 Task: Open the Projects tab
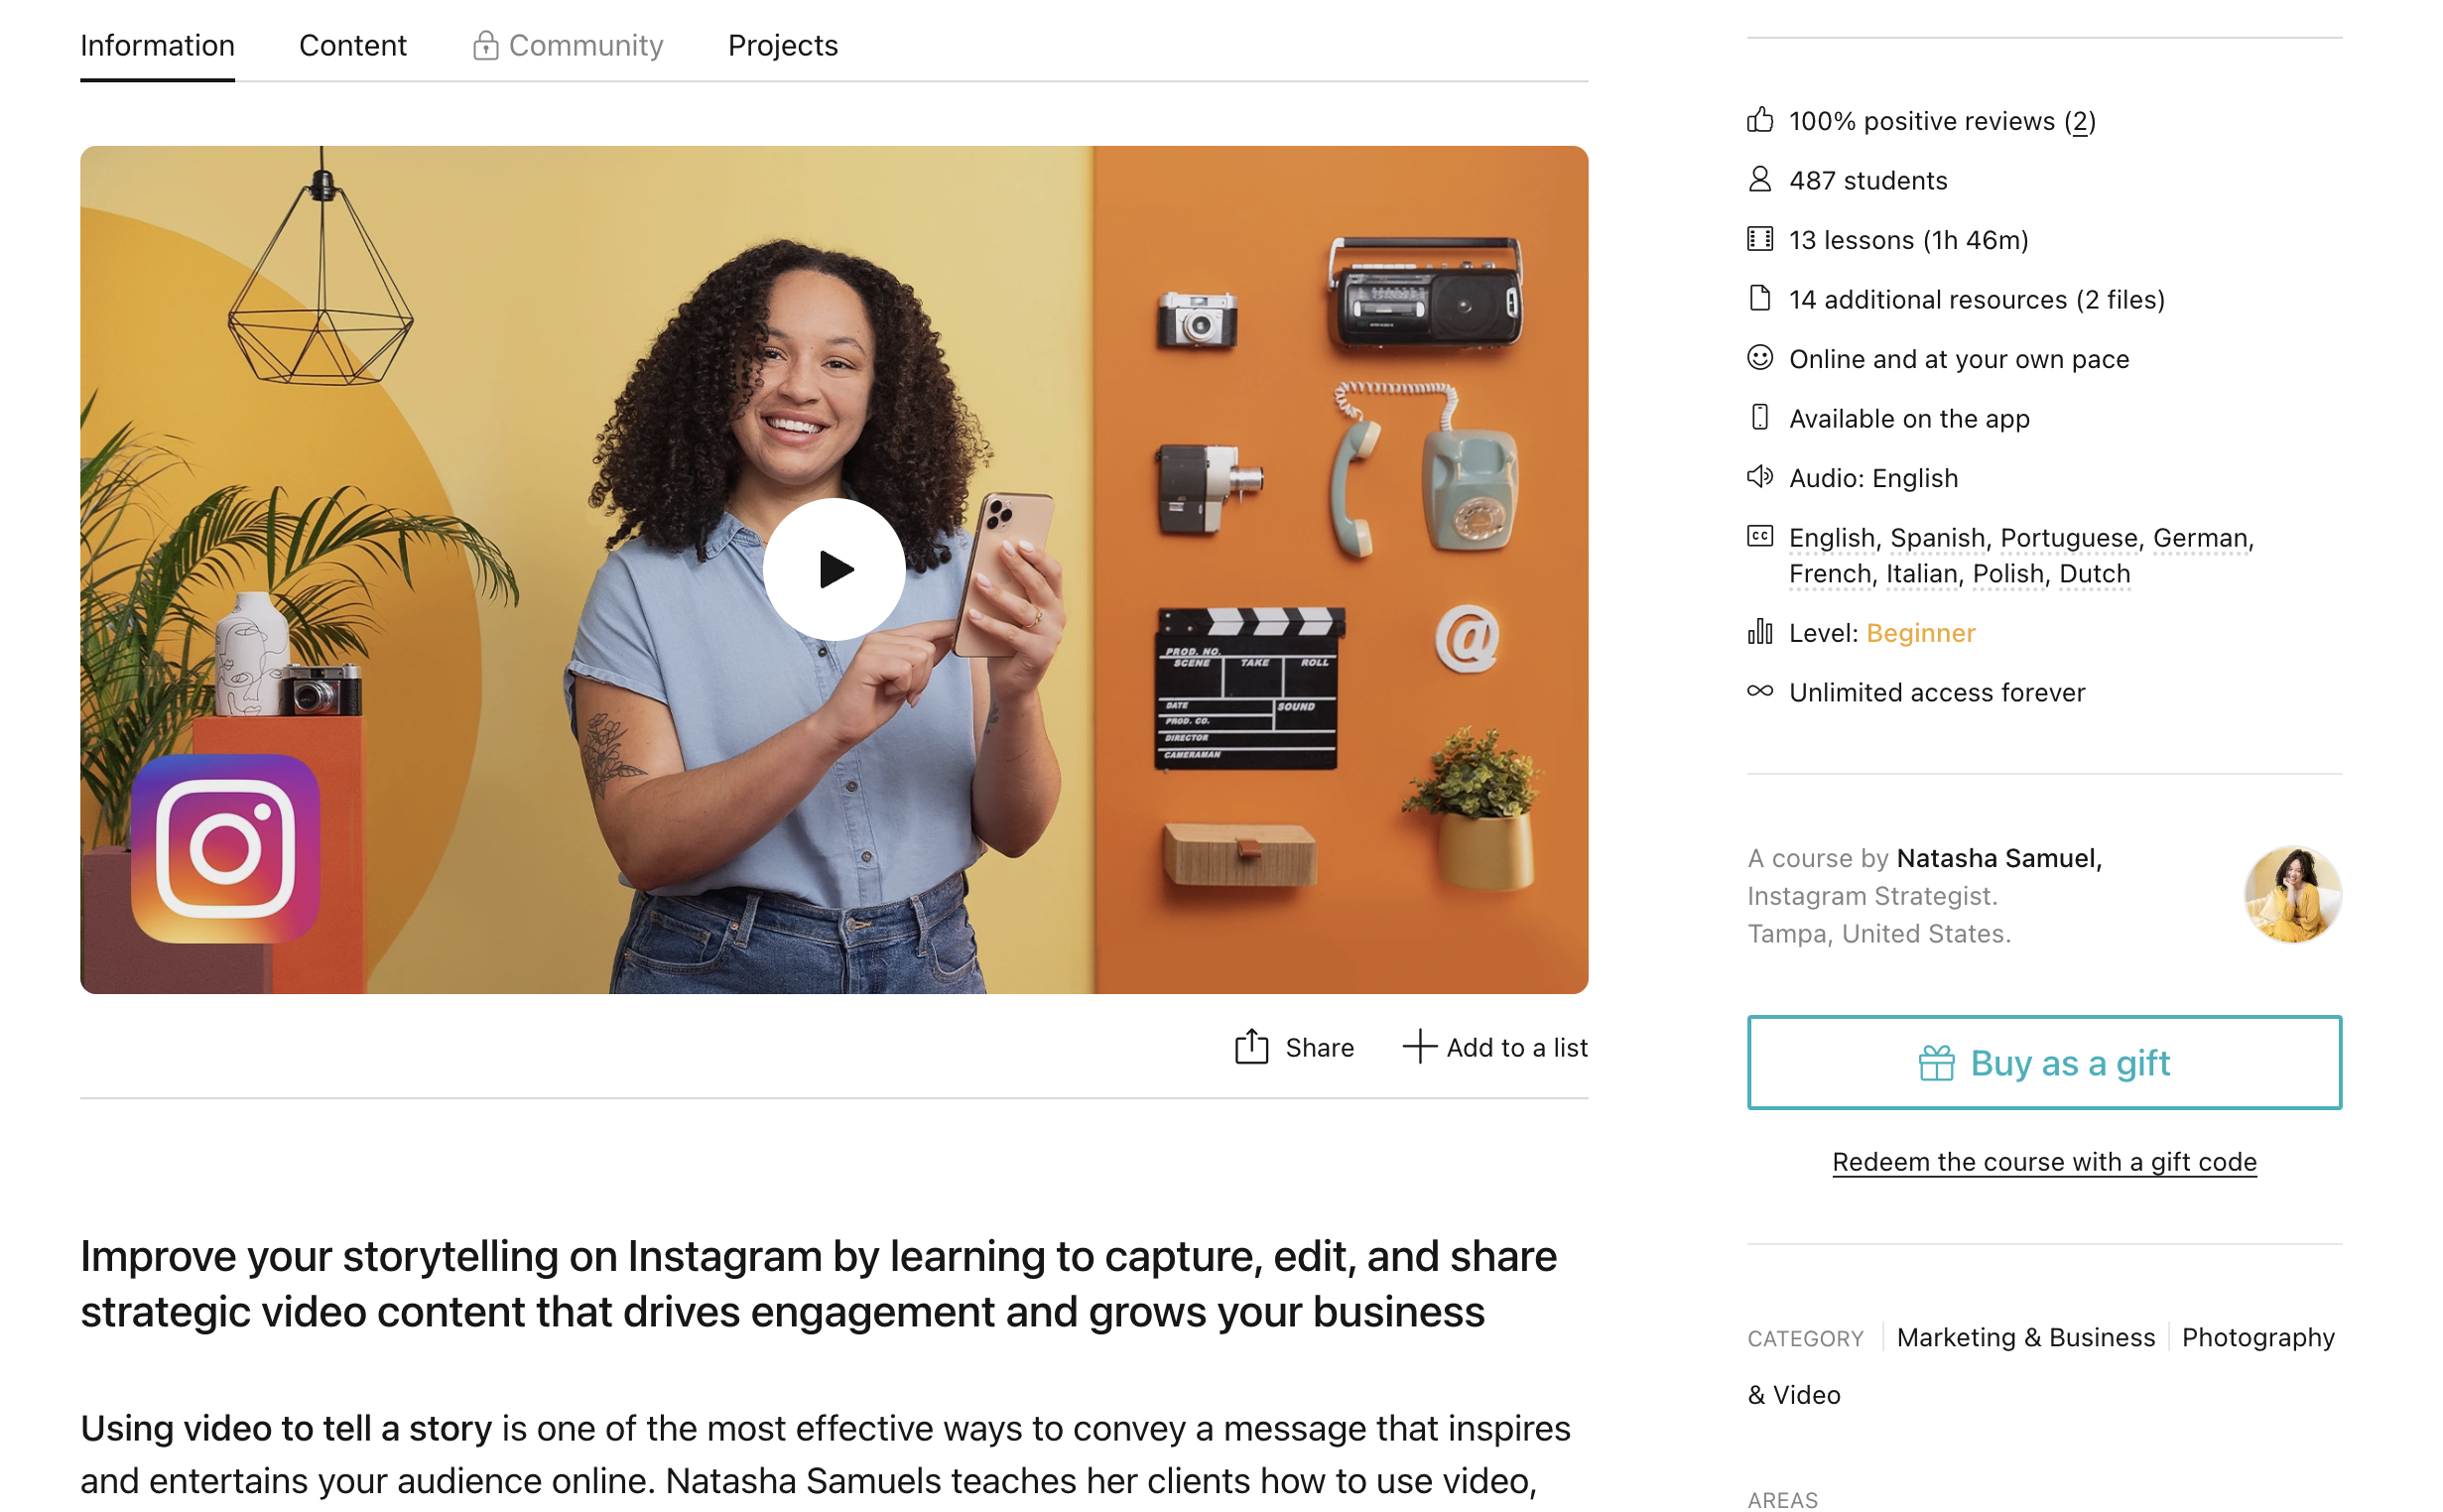782,45
